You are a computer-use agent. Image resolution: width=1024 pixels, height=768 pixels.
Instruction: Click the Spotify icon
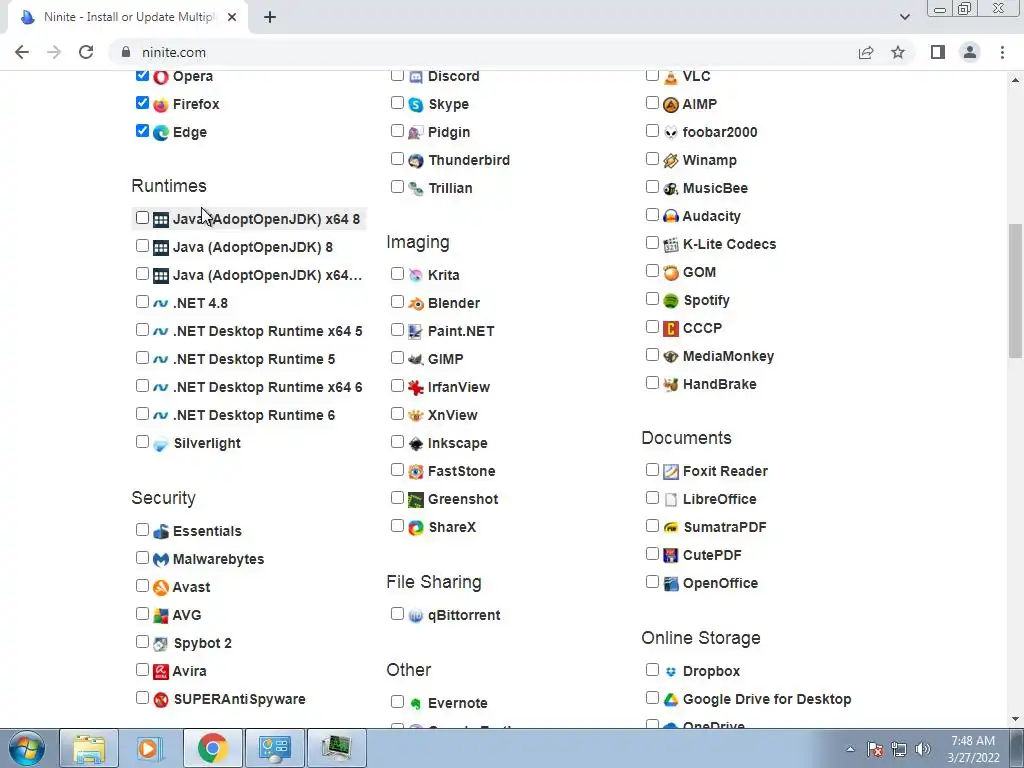tap(671, 300)
